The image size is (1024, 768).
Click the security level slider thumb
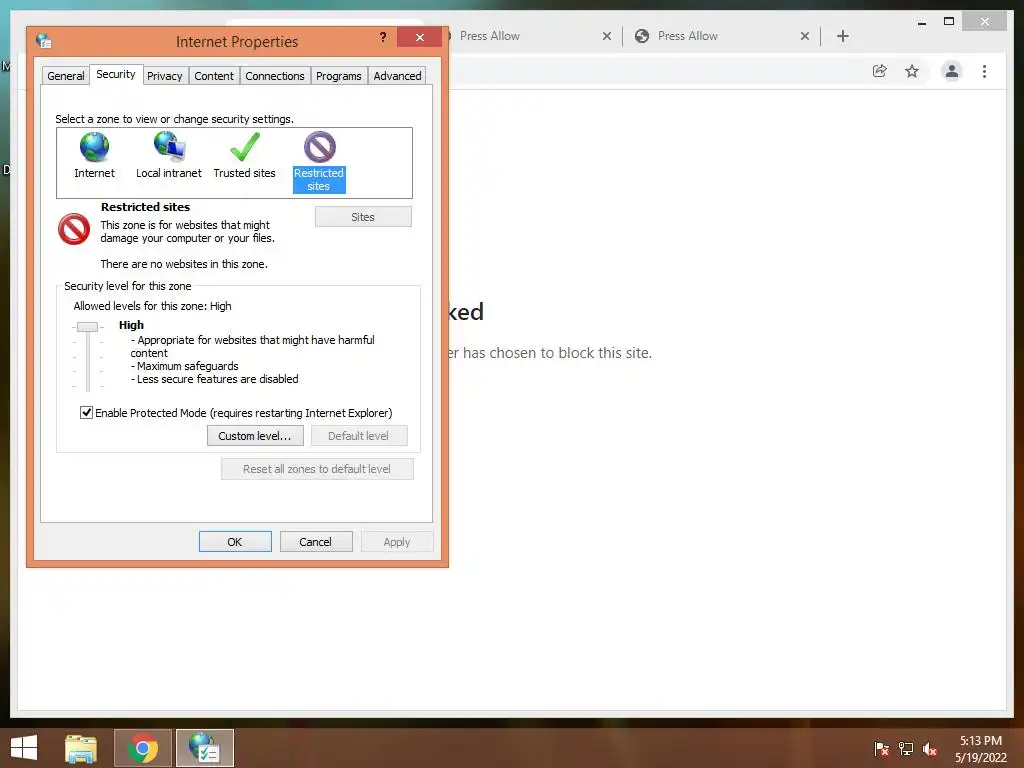pyautogui.click(x=88, y=327)
